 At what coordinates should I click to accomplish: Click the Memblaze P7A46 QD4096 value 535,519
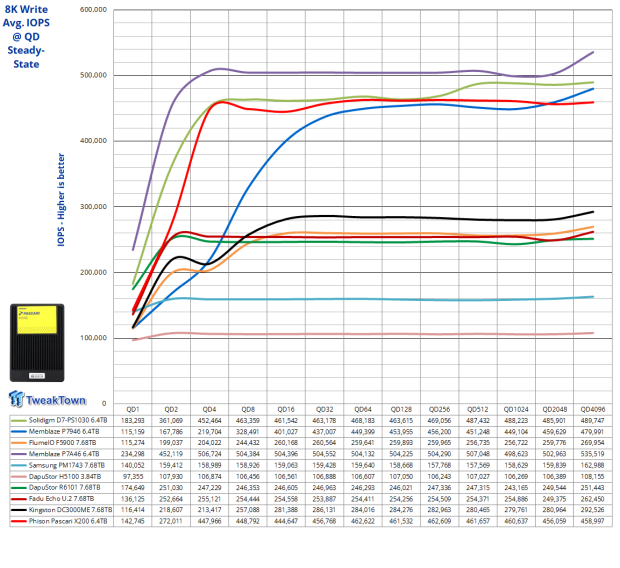click(592, 454)
